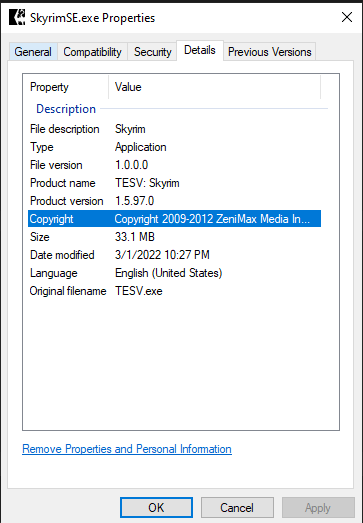Switch to the General tab
The height and width of the screenshot is (523, 363).
pos(33,52)
